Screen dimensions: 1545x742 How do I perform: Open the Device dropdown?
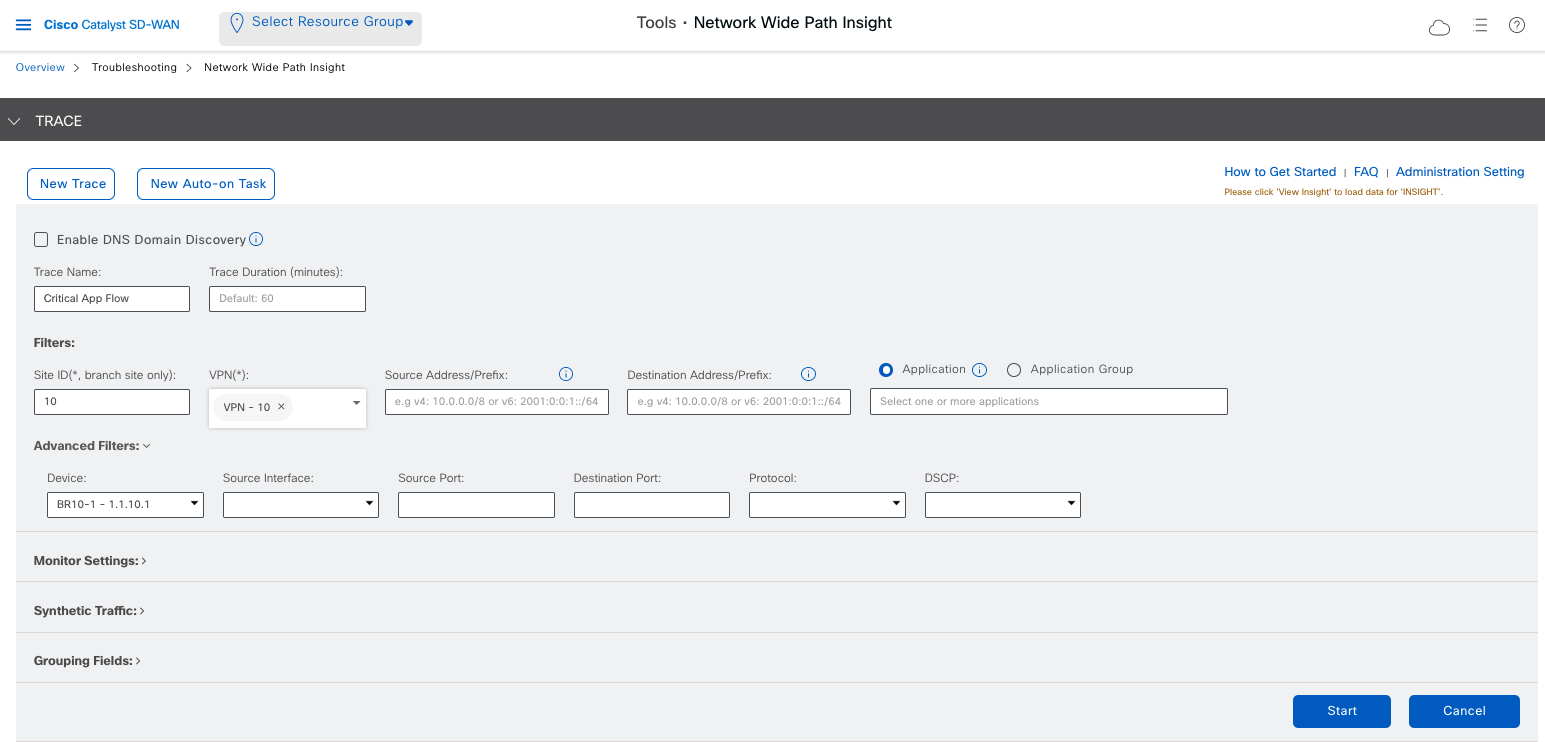[125, 505]
